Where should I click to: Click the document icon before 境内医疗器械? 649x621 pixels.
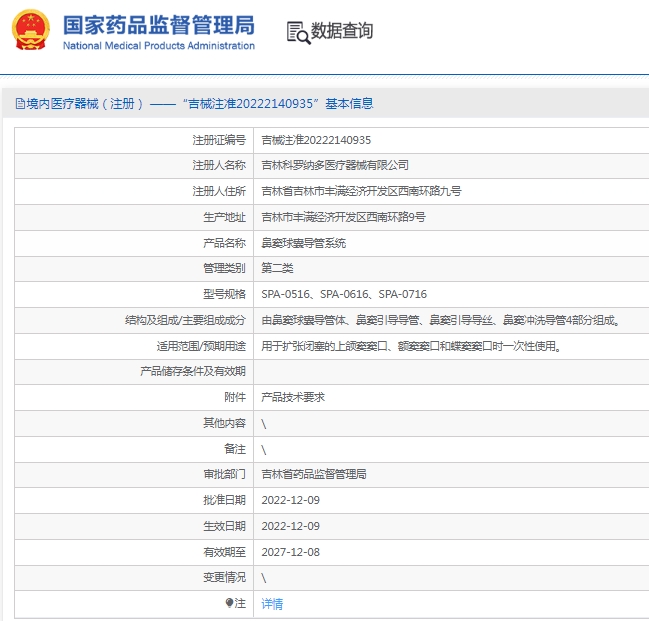coord(20,104)
